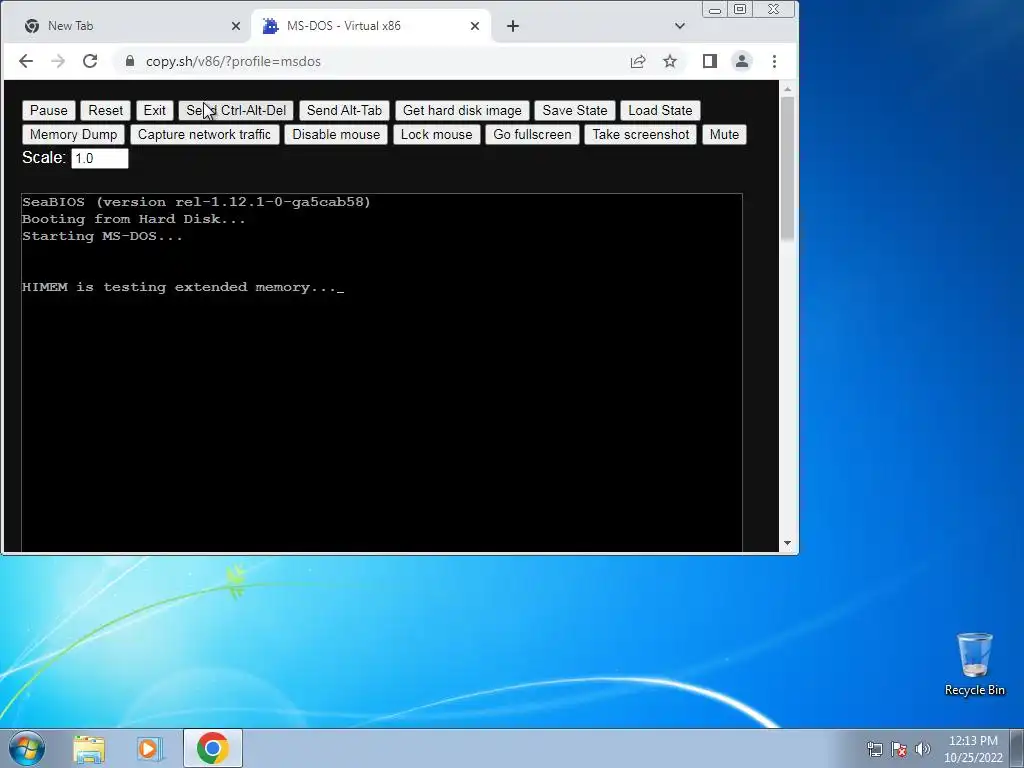1024x768 pixels.
Task: Click Get hard disk image
Action: (462, 110)
